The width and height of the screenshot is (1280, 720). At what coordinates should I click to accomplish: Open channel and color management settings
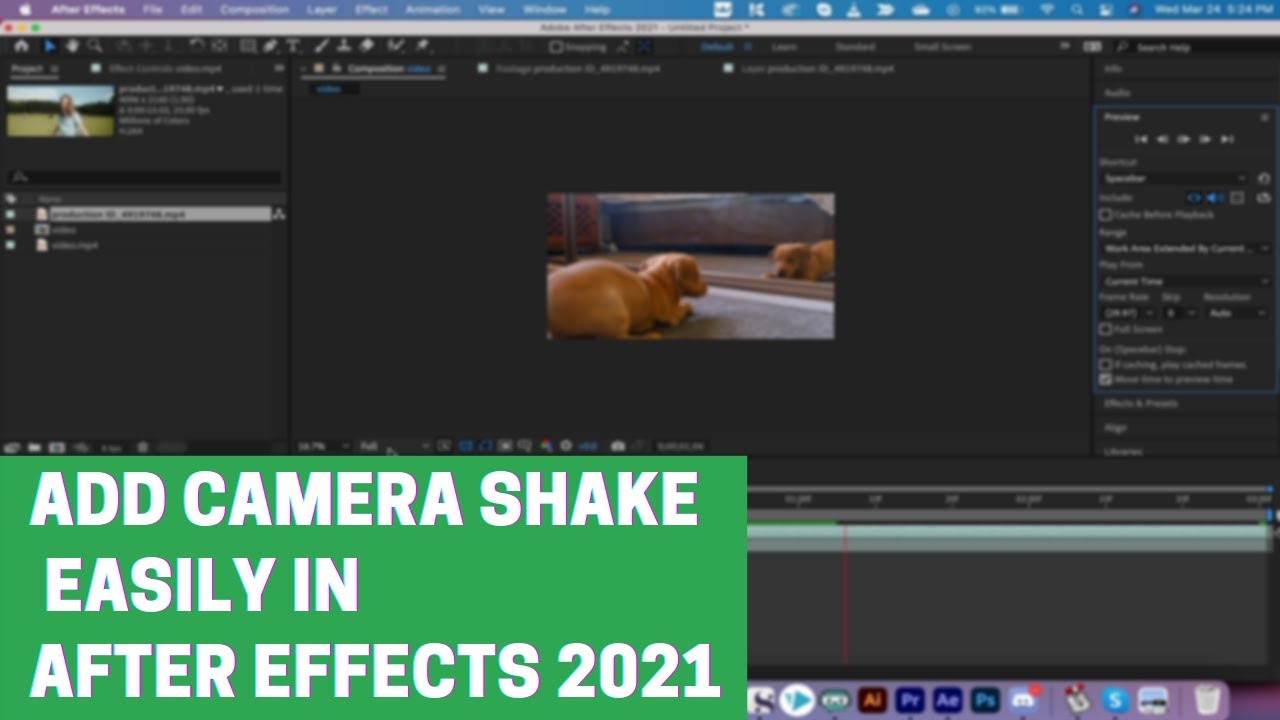546,446
